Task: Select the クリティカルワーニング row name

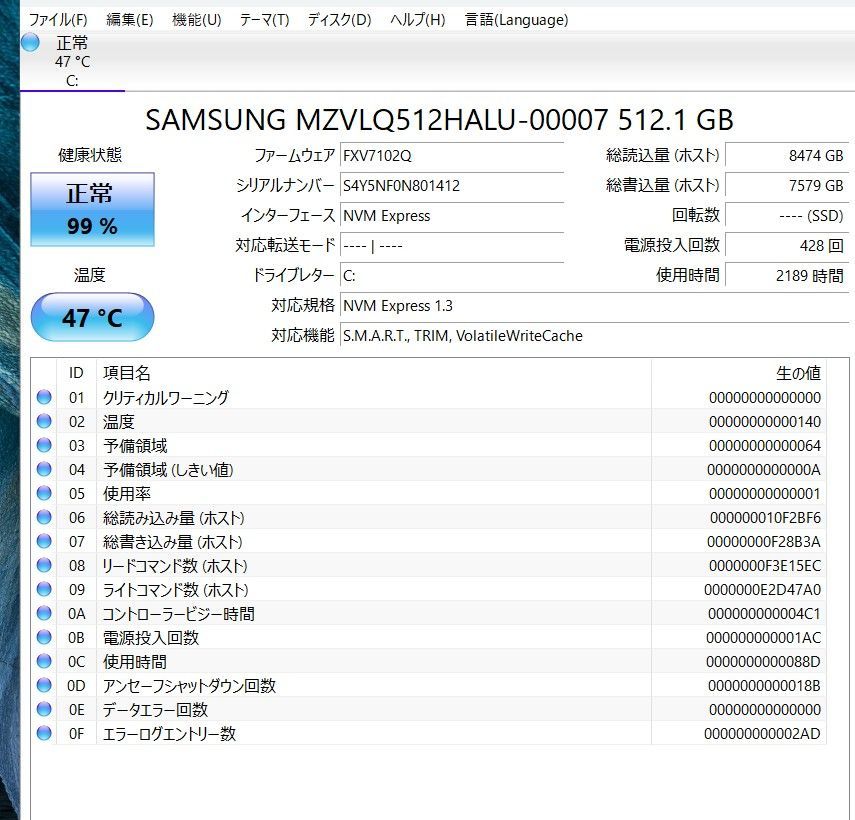Action: pyautogui.click(x=166, y=397)
